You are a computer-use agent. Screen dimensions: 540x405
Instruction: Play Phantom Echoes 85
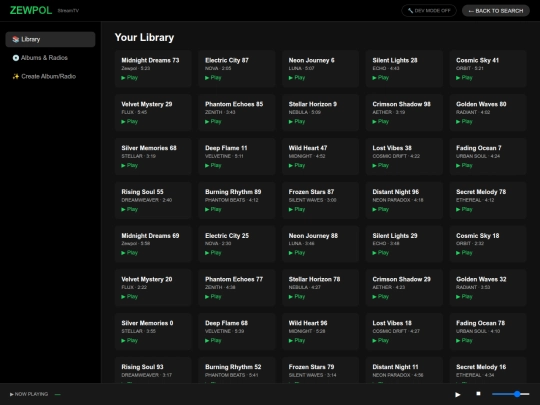(x=213, y=122)
